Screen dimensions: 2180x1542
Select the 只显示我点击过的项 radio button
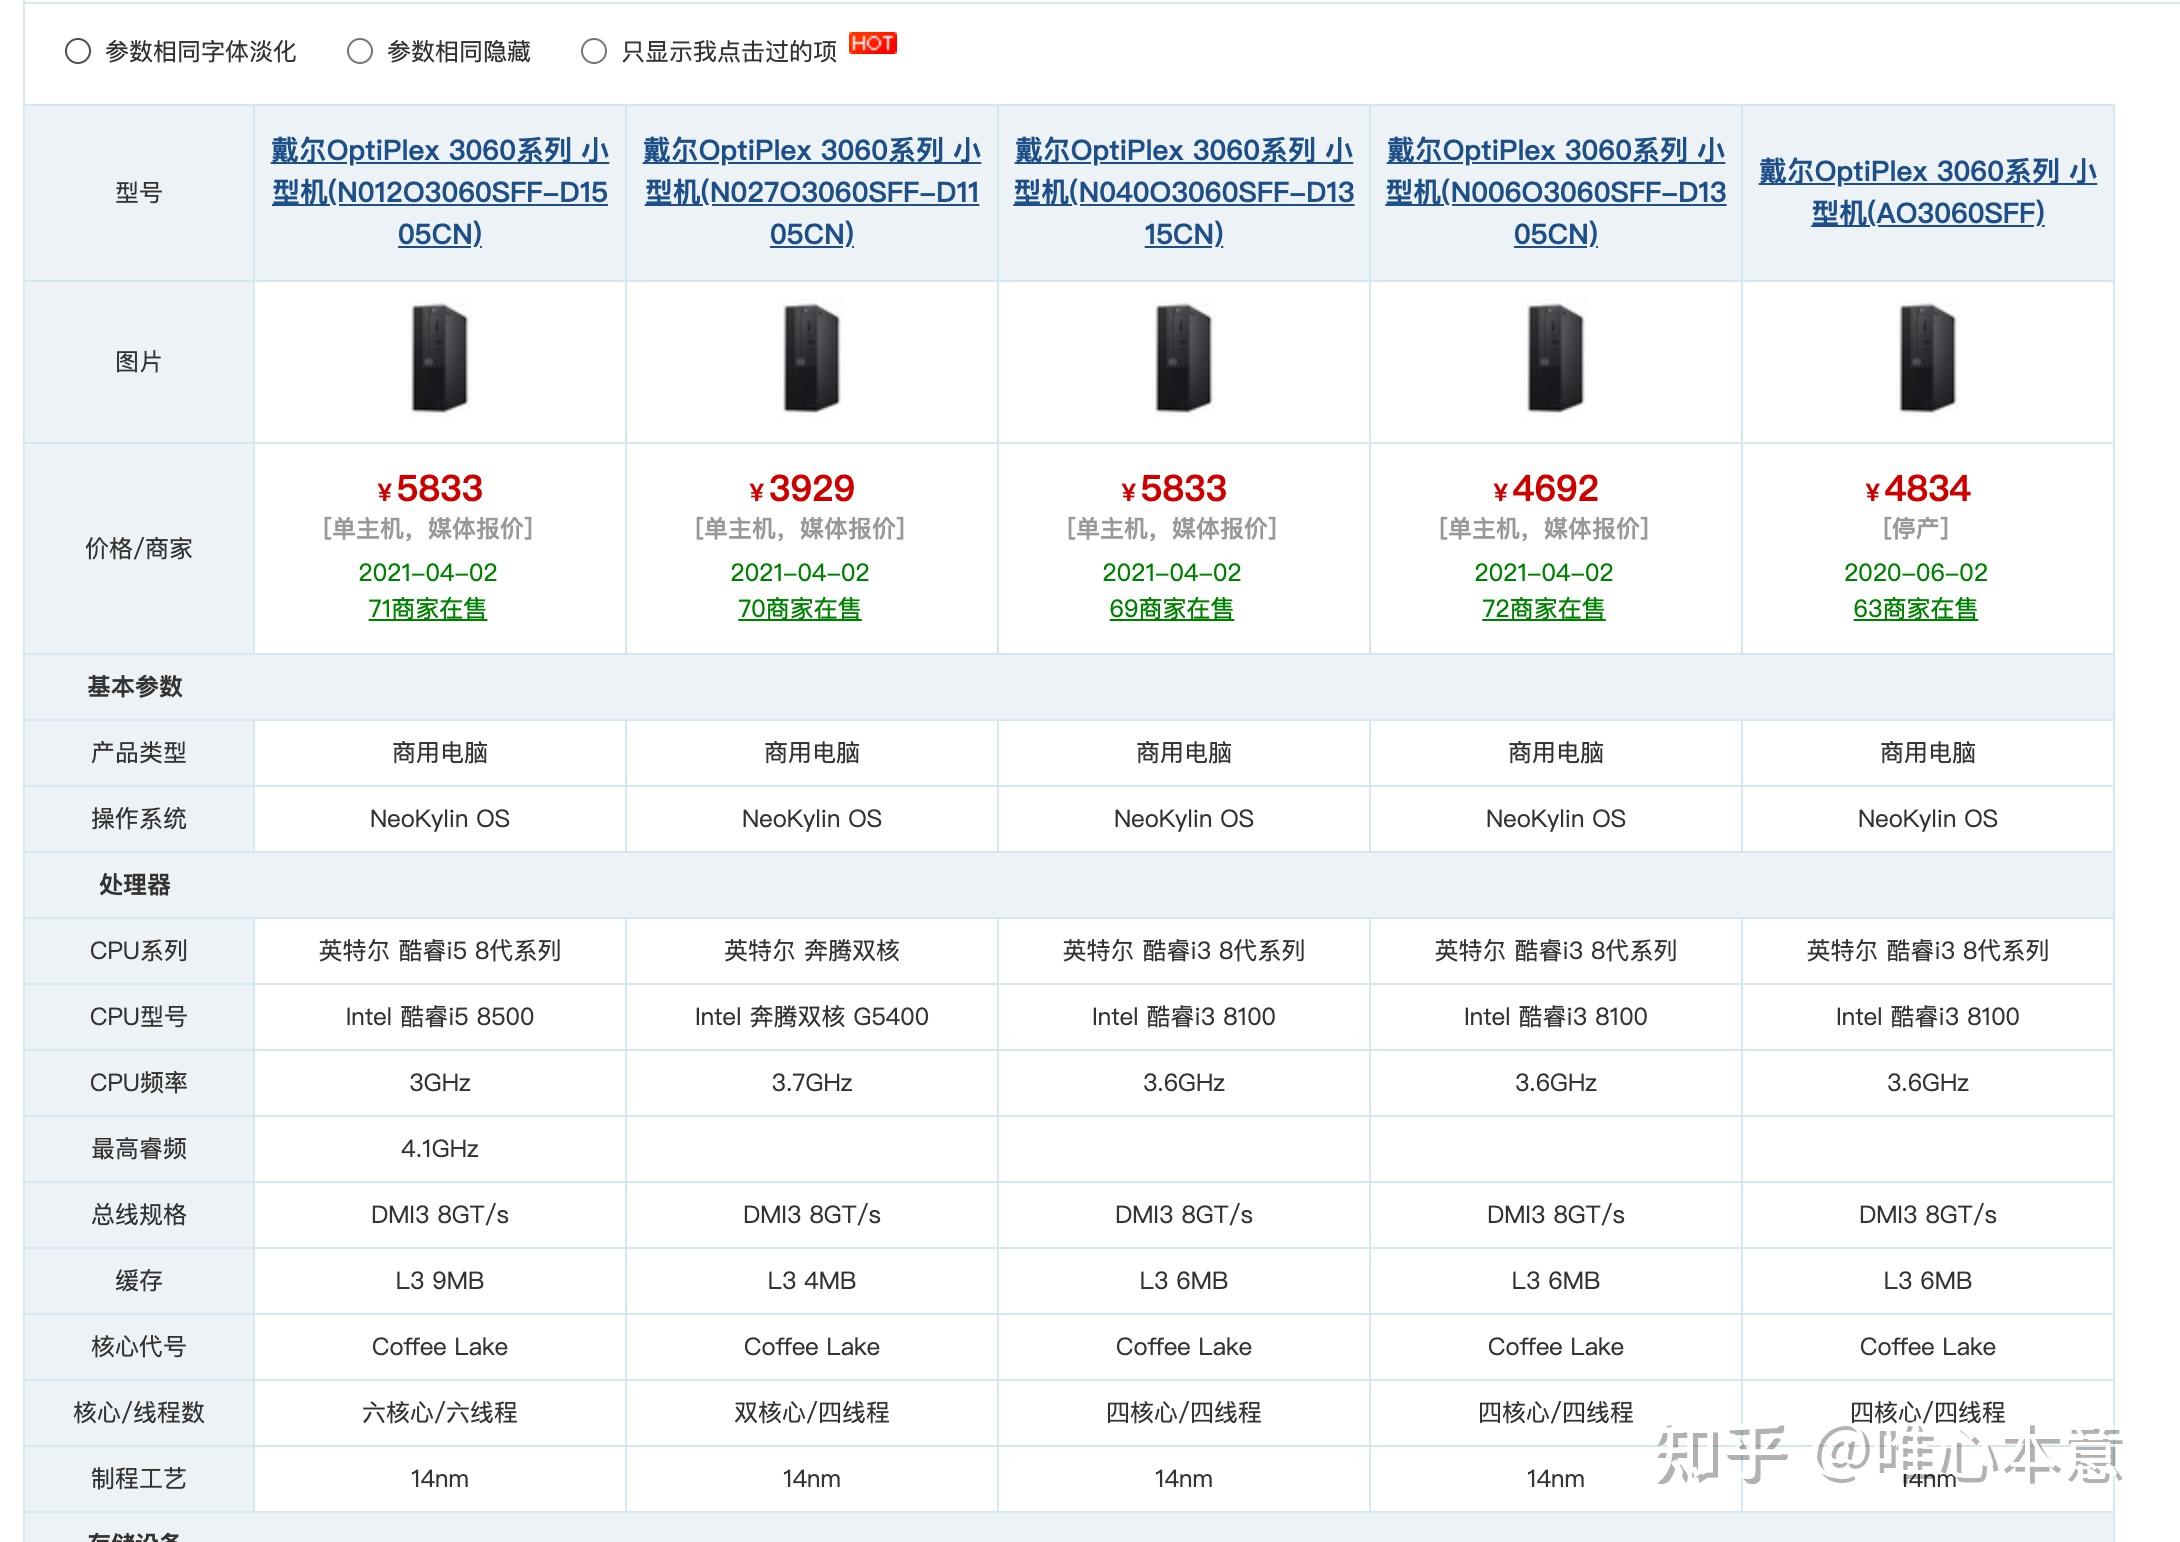pos(594,51)
